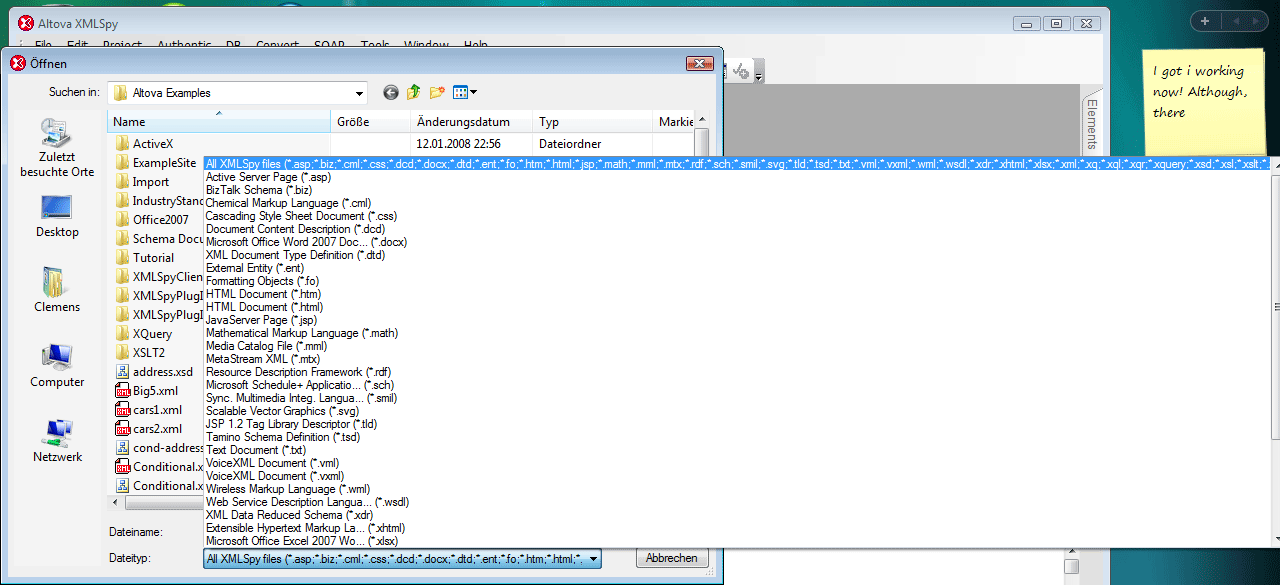Choose VoiceXML Document (*.vml) filter
Viewport: 1280px width, 585px height.
pyautogui.click(x=272, y=463)
